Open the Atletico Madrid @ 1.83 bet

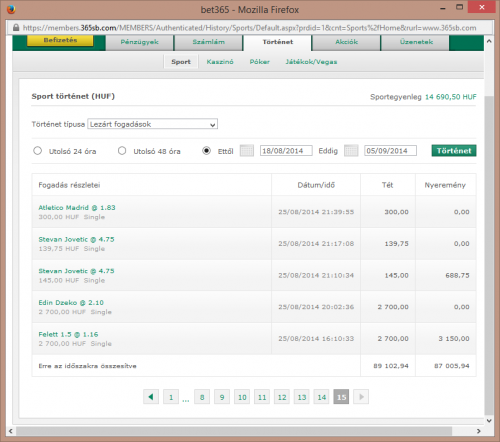pyautogui.click(x=77, y=208)
